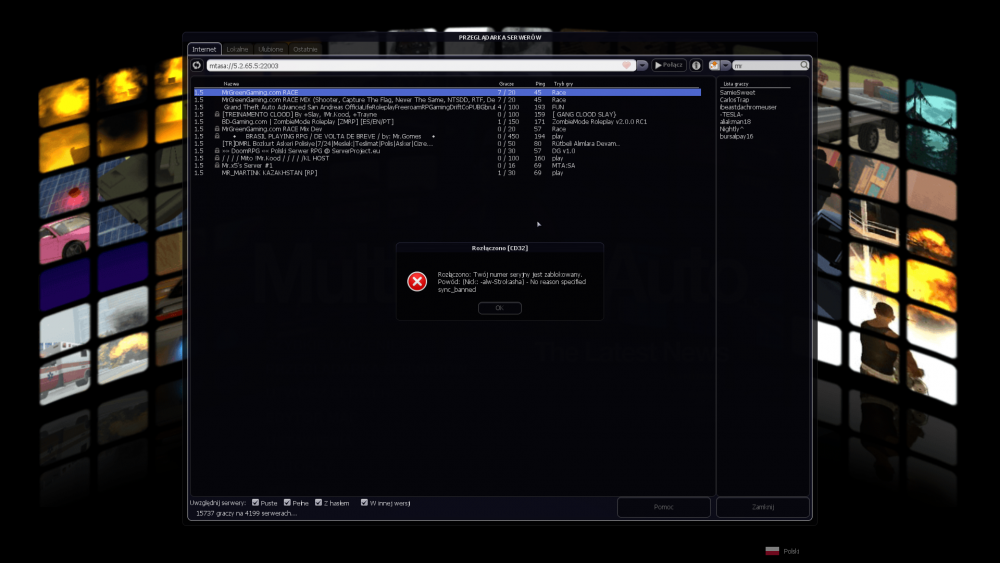Image resolution: width=1000 pixels, height=563 pixels.
Task: Click the mtasa server address field
Action: (410, 65)
